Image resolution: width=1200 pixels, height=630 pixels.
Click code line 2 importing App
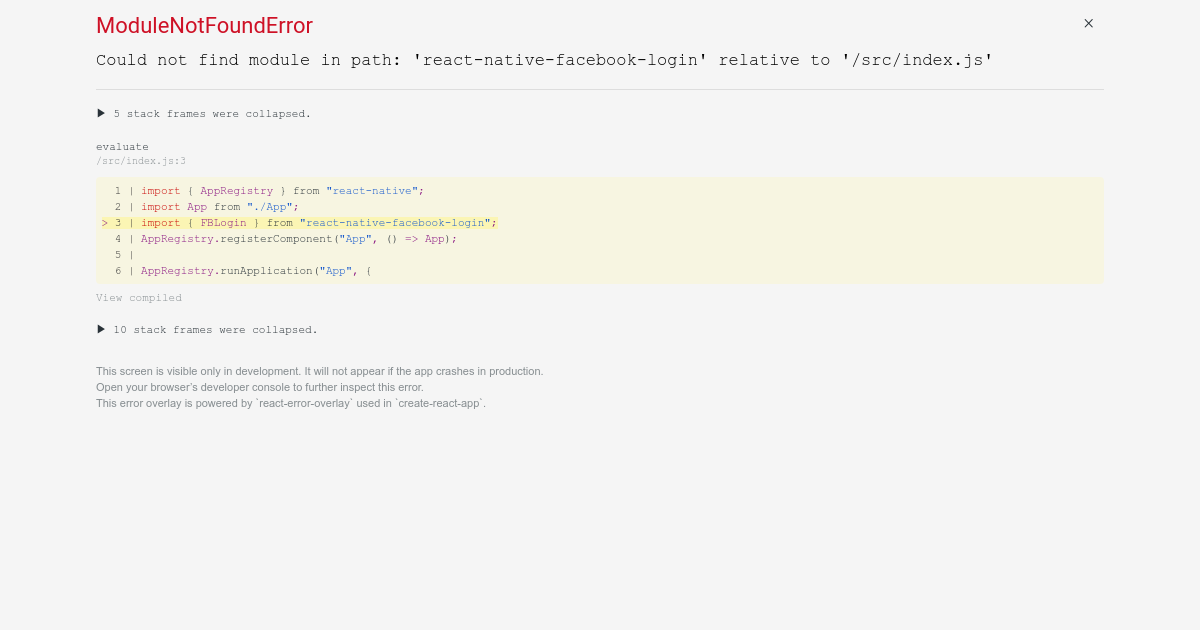[206, 207]
